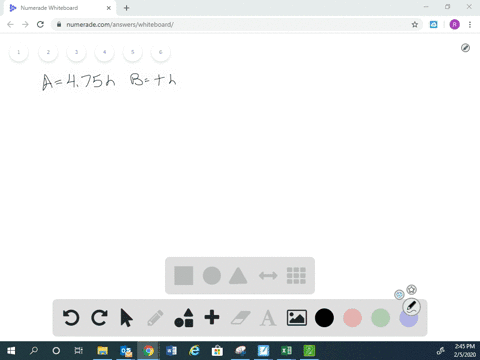Select the pointer selection tool
This screenshot has width=480, height=360.
(x=126, y=318)
